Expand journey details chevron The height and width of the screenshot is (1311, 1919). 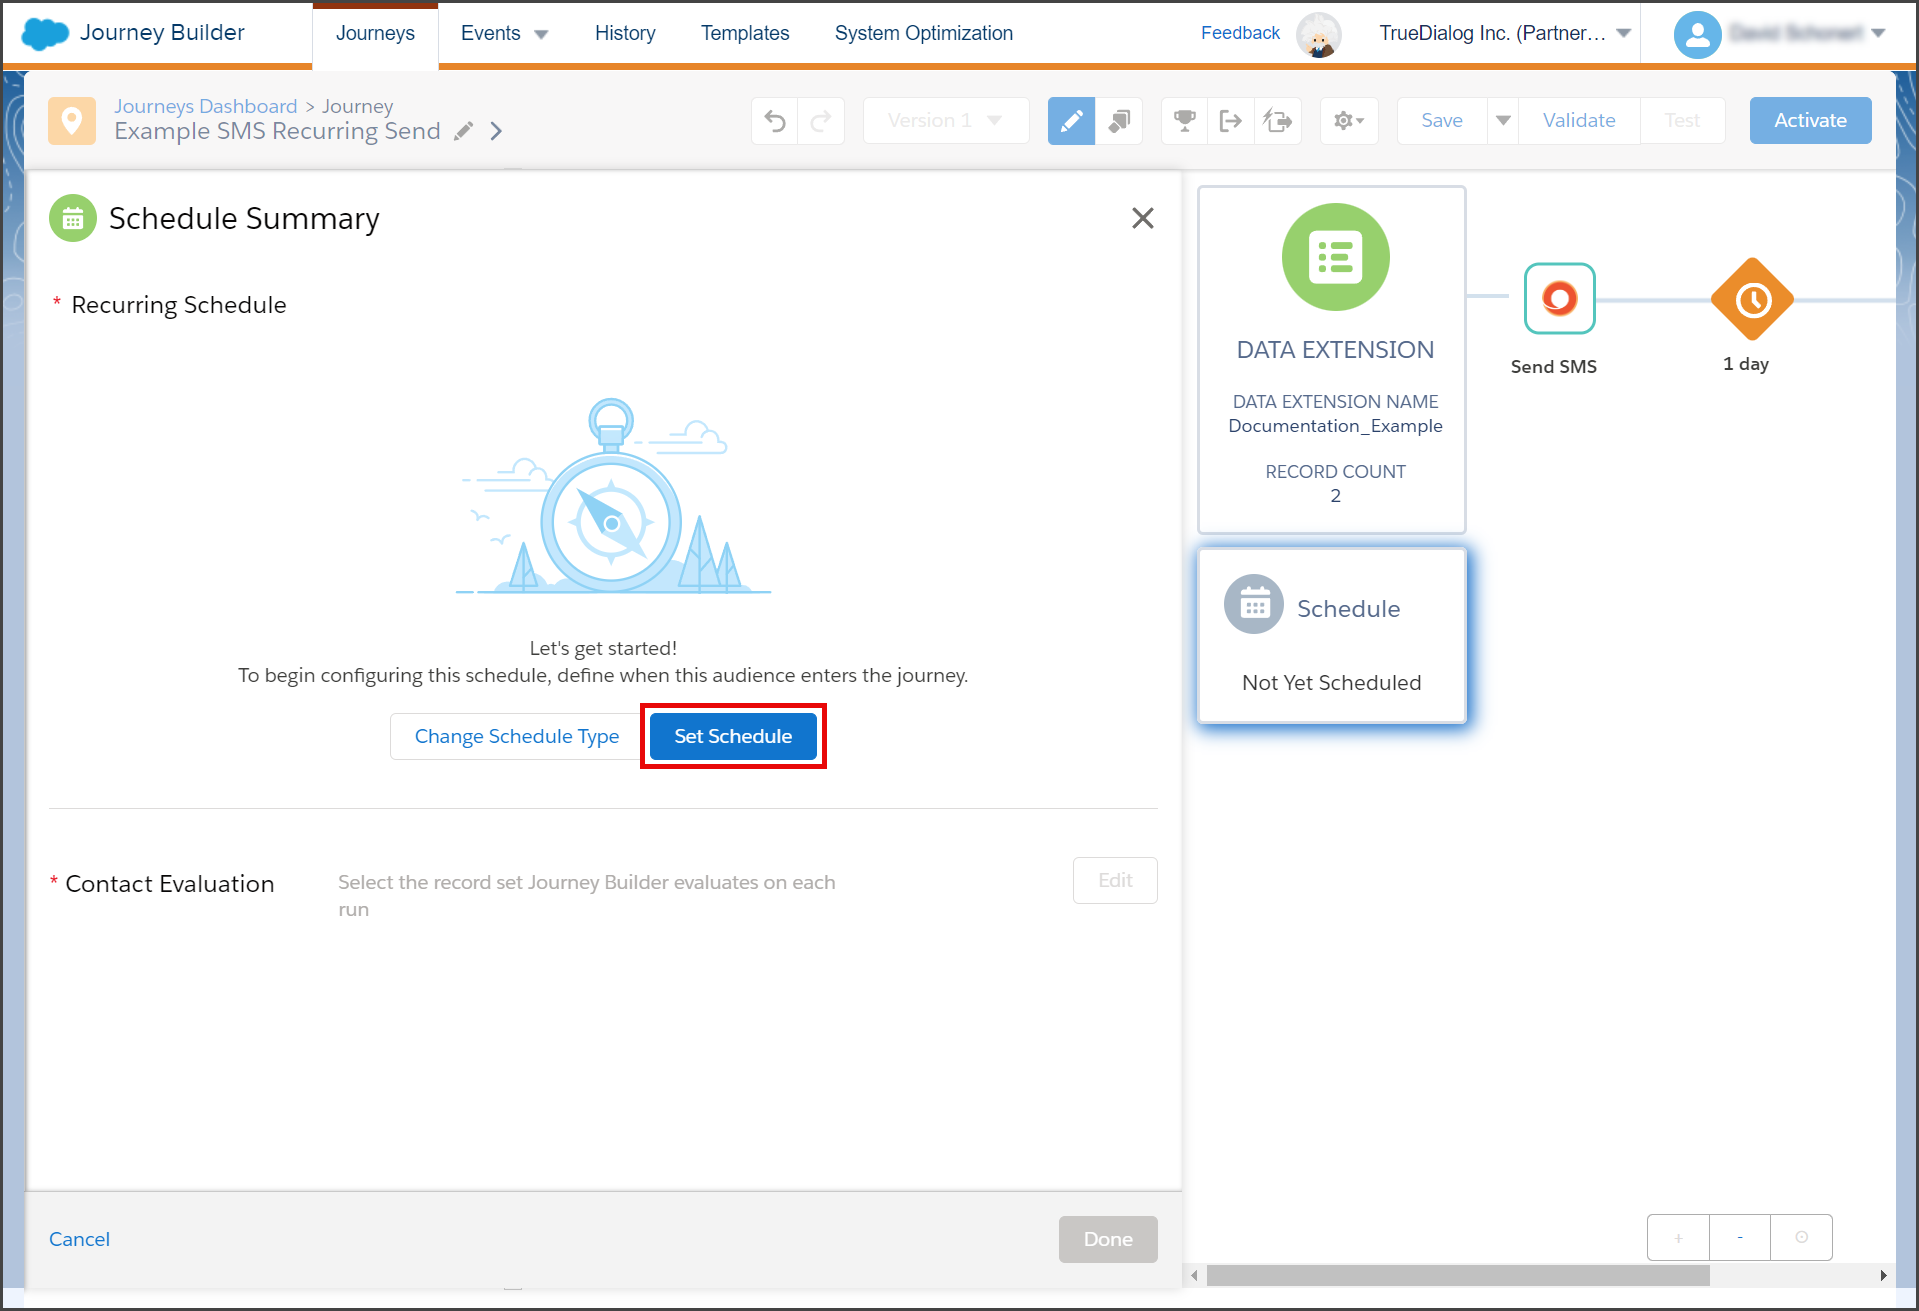pos(496,131)
